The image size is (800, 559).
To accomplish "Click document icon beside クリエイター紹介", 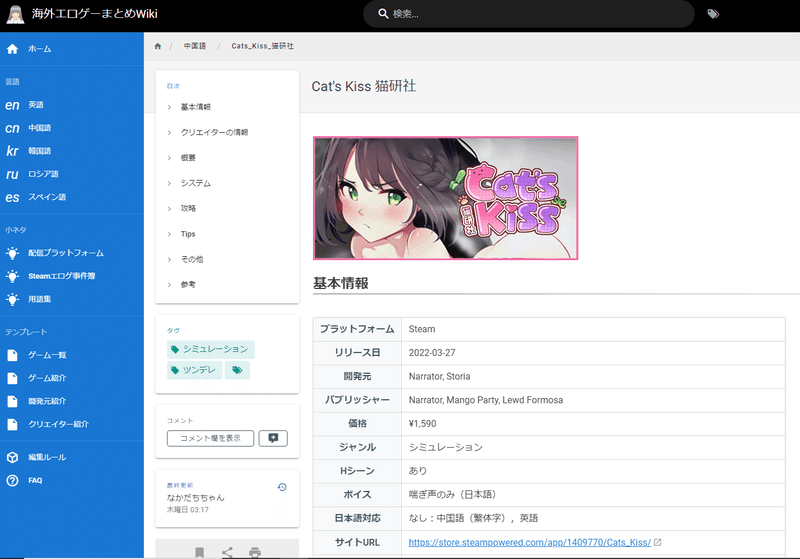I will [12, 424].
